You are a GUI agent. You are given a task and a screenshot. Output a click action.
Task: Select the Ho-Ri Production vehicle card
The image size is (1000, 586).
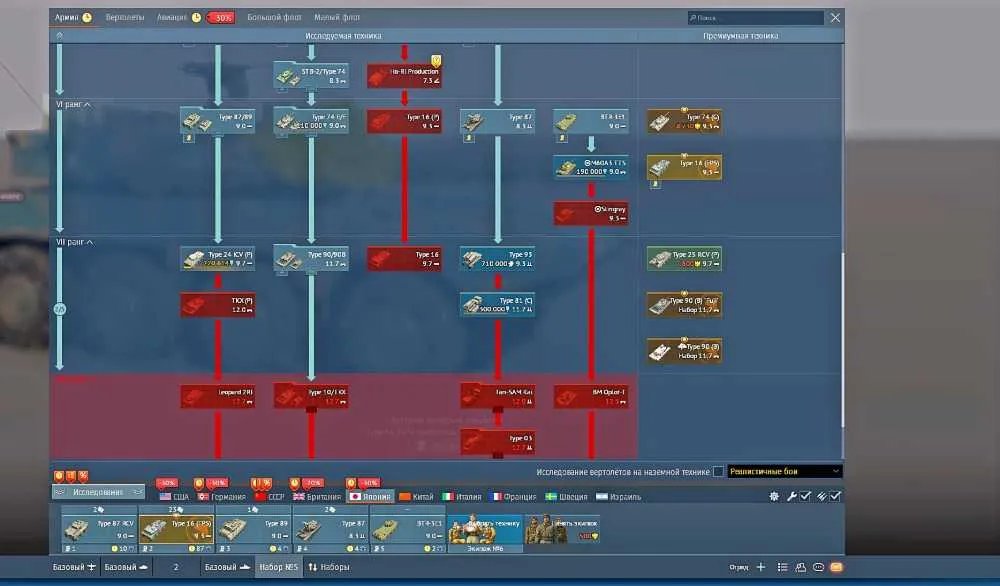click(x=404, y=75)
